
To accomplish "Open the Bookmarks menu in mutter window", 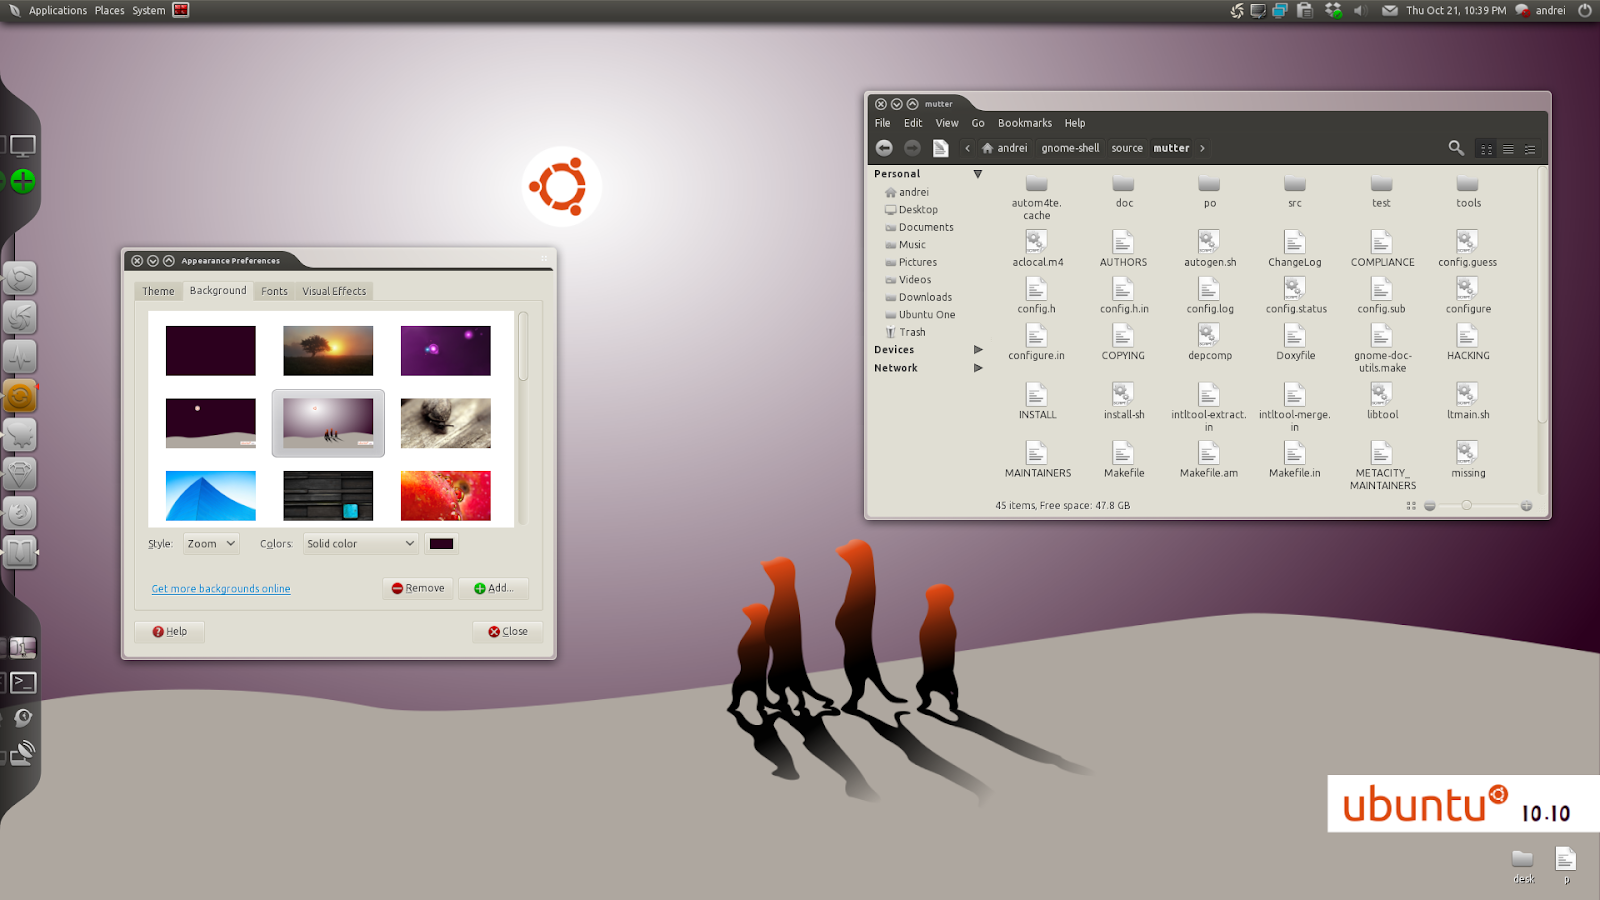I will (x=1024, y=123).
